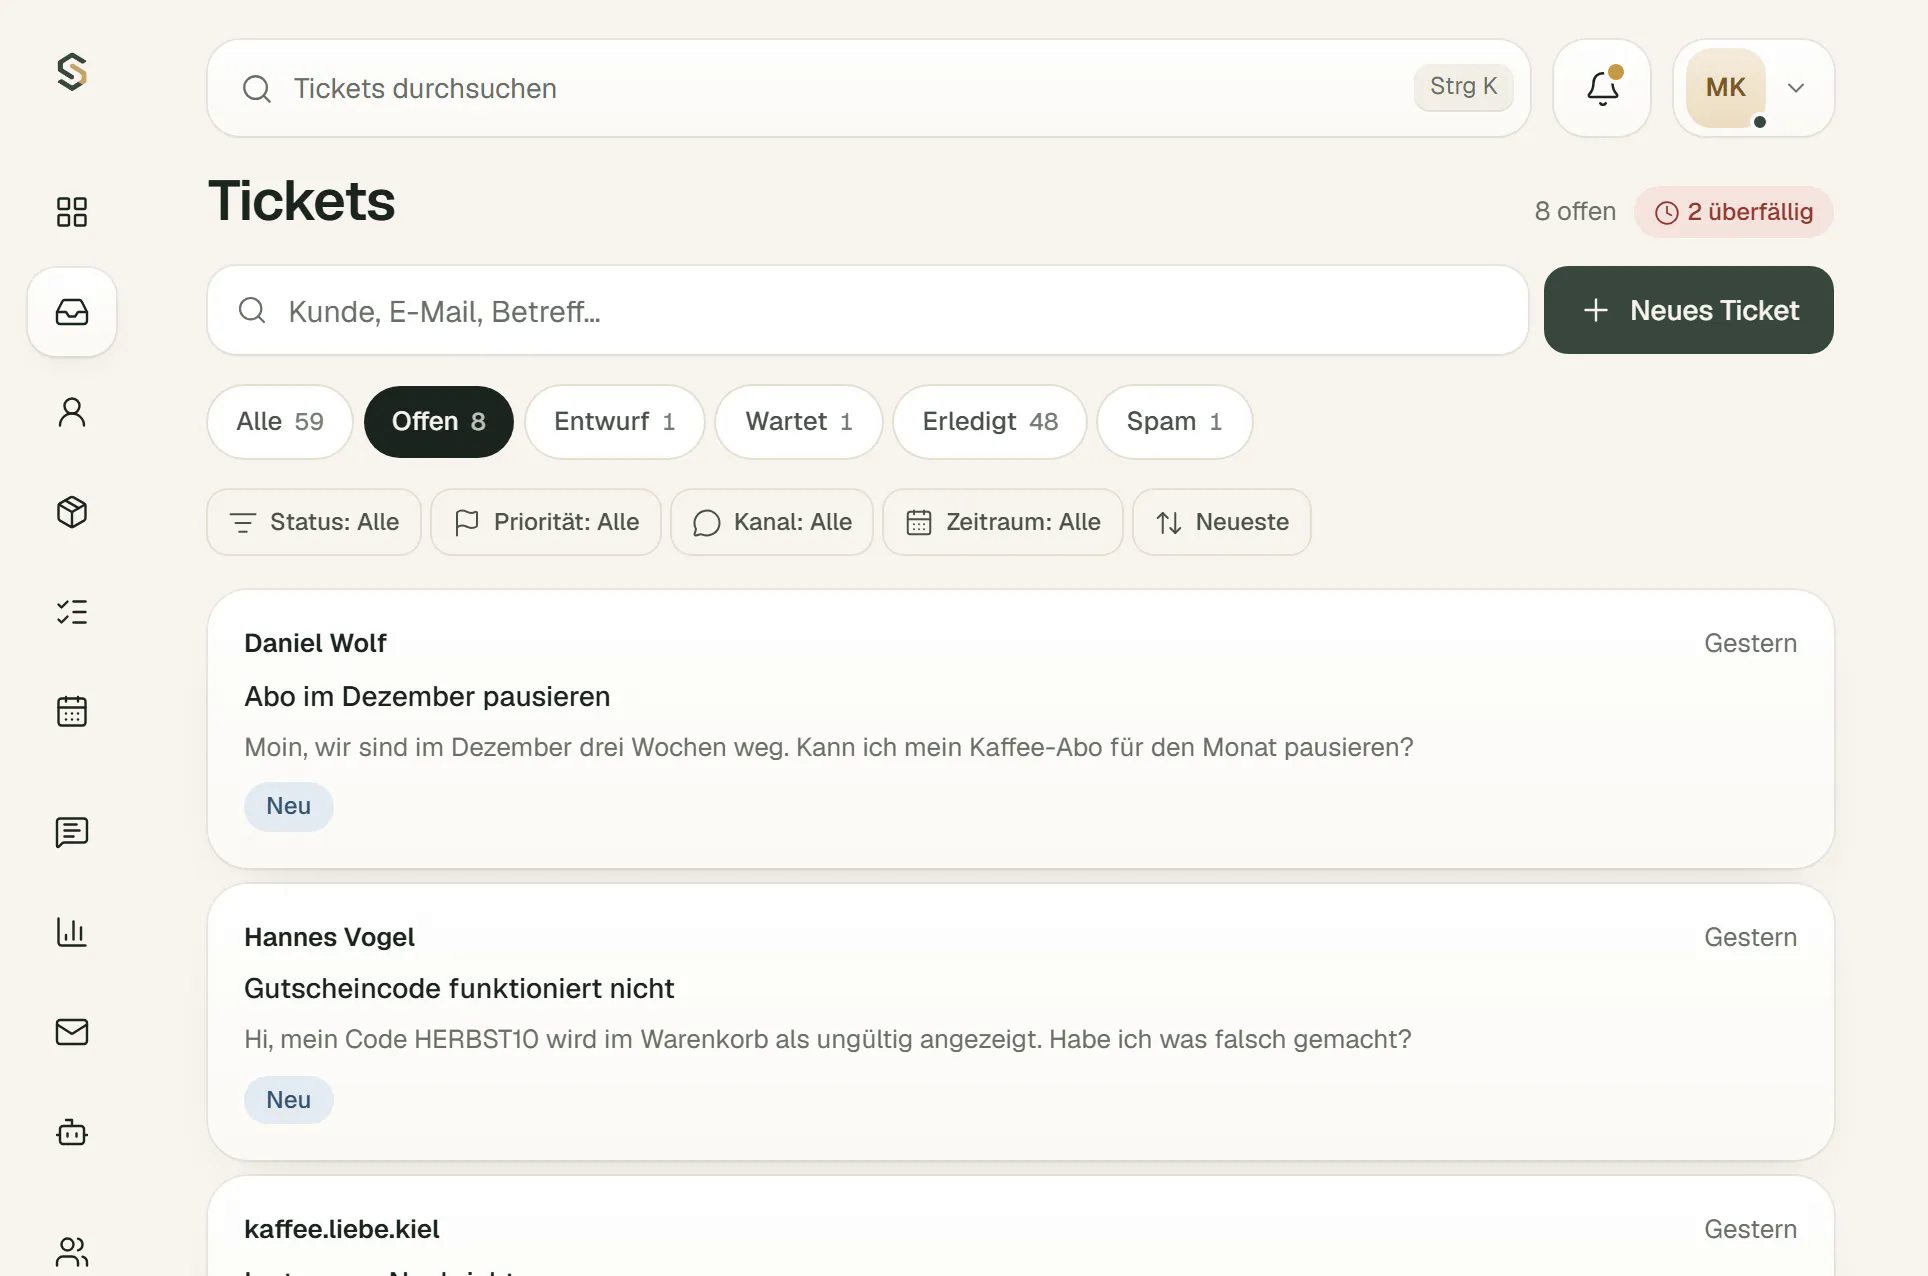This screenshot has width=1928, height=1276.
Task: Change the Neueste sort order
Action: point(1222,522)
